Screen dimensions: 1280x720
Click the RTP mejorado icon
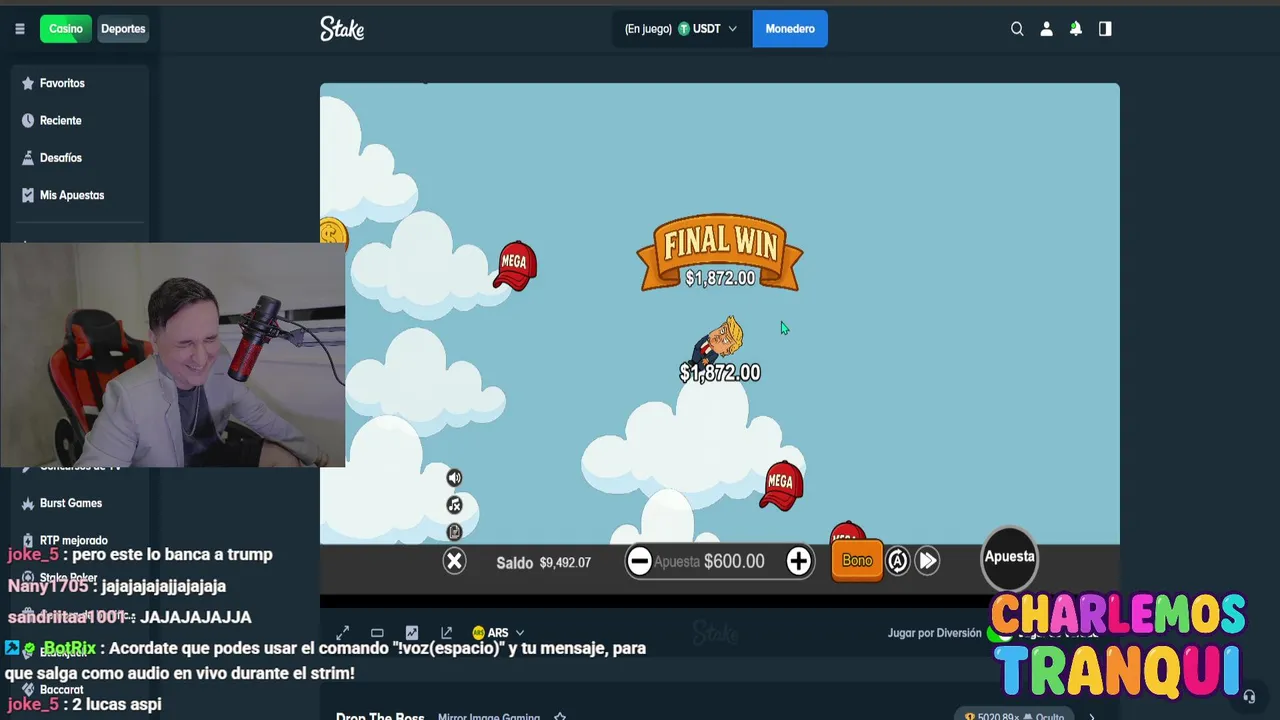tap(28, 540)
